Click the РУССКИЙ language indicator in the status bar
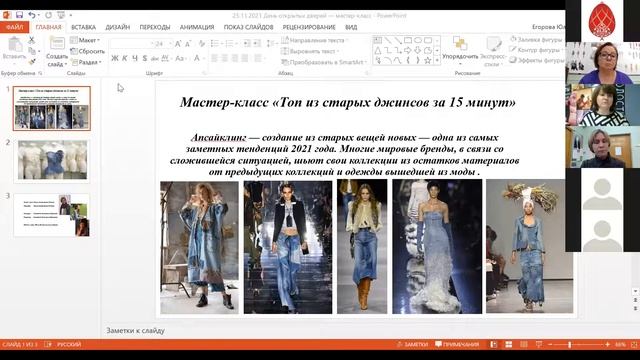 pos(69,344)
